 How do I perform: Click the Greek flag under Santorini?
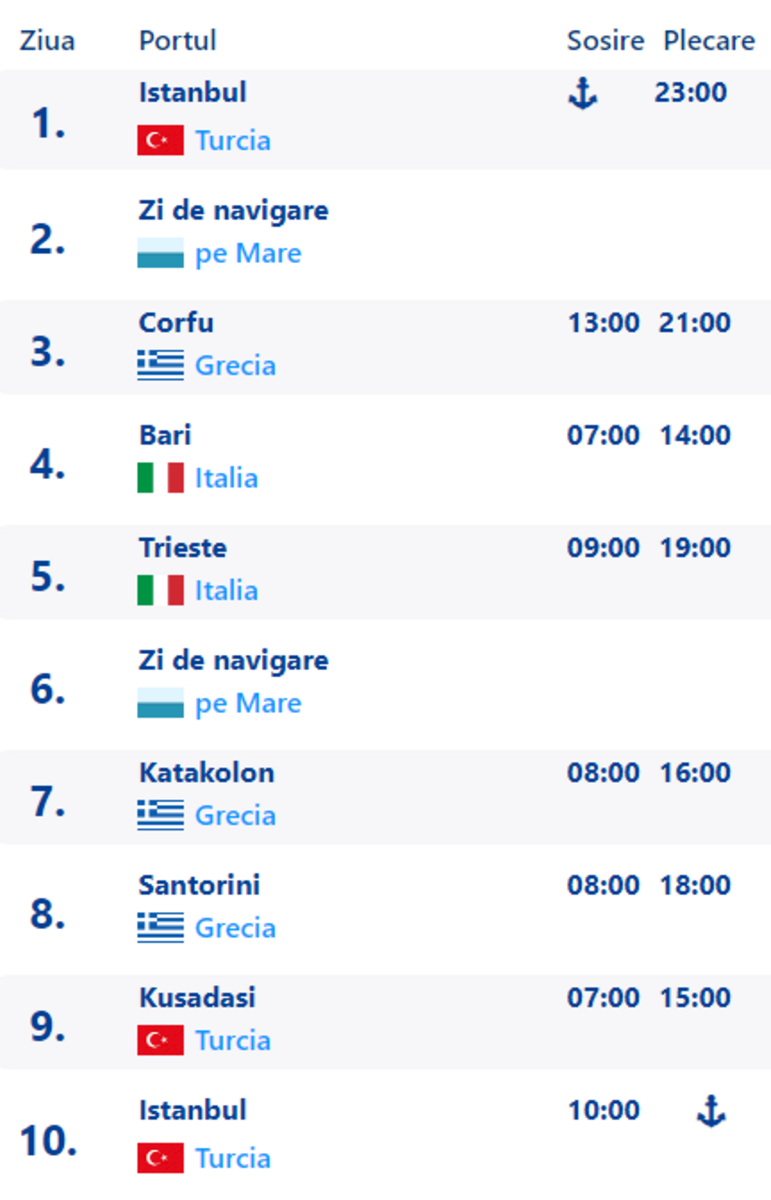click(160, 928)
